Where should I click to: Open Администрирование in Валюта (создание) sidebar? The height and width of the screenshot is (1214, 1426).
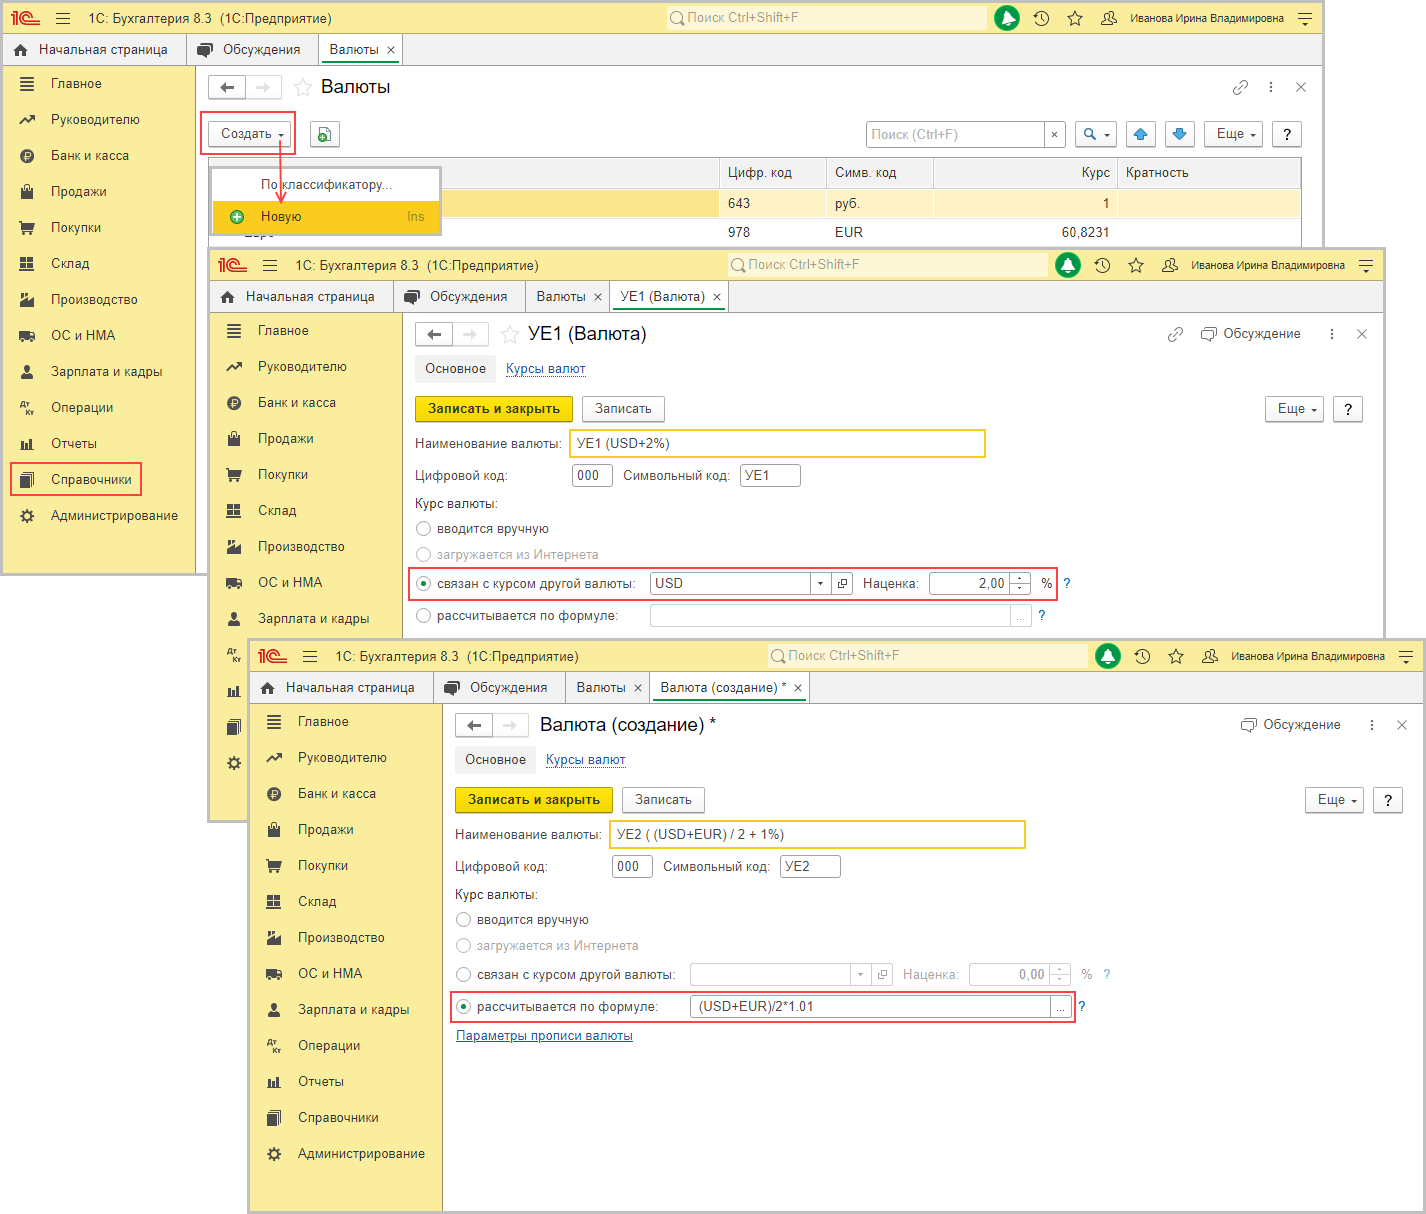361,1154
